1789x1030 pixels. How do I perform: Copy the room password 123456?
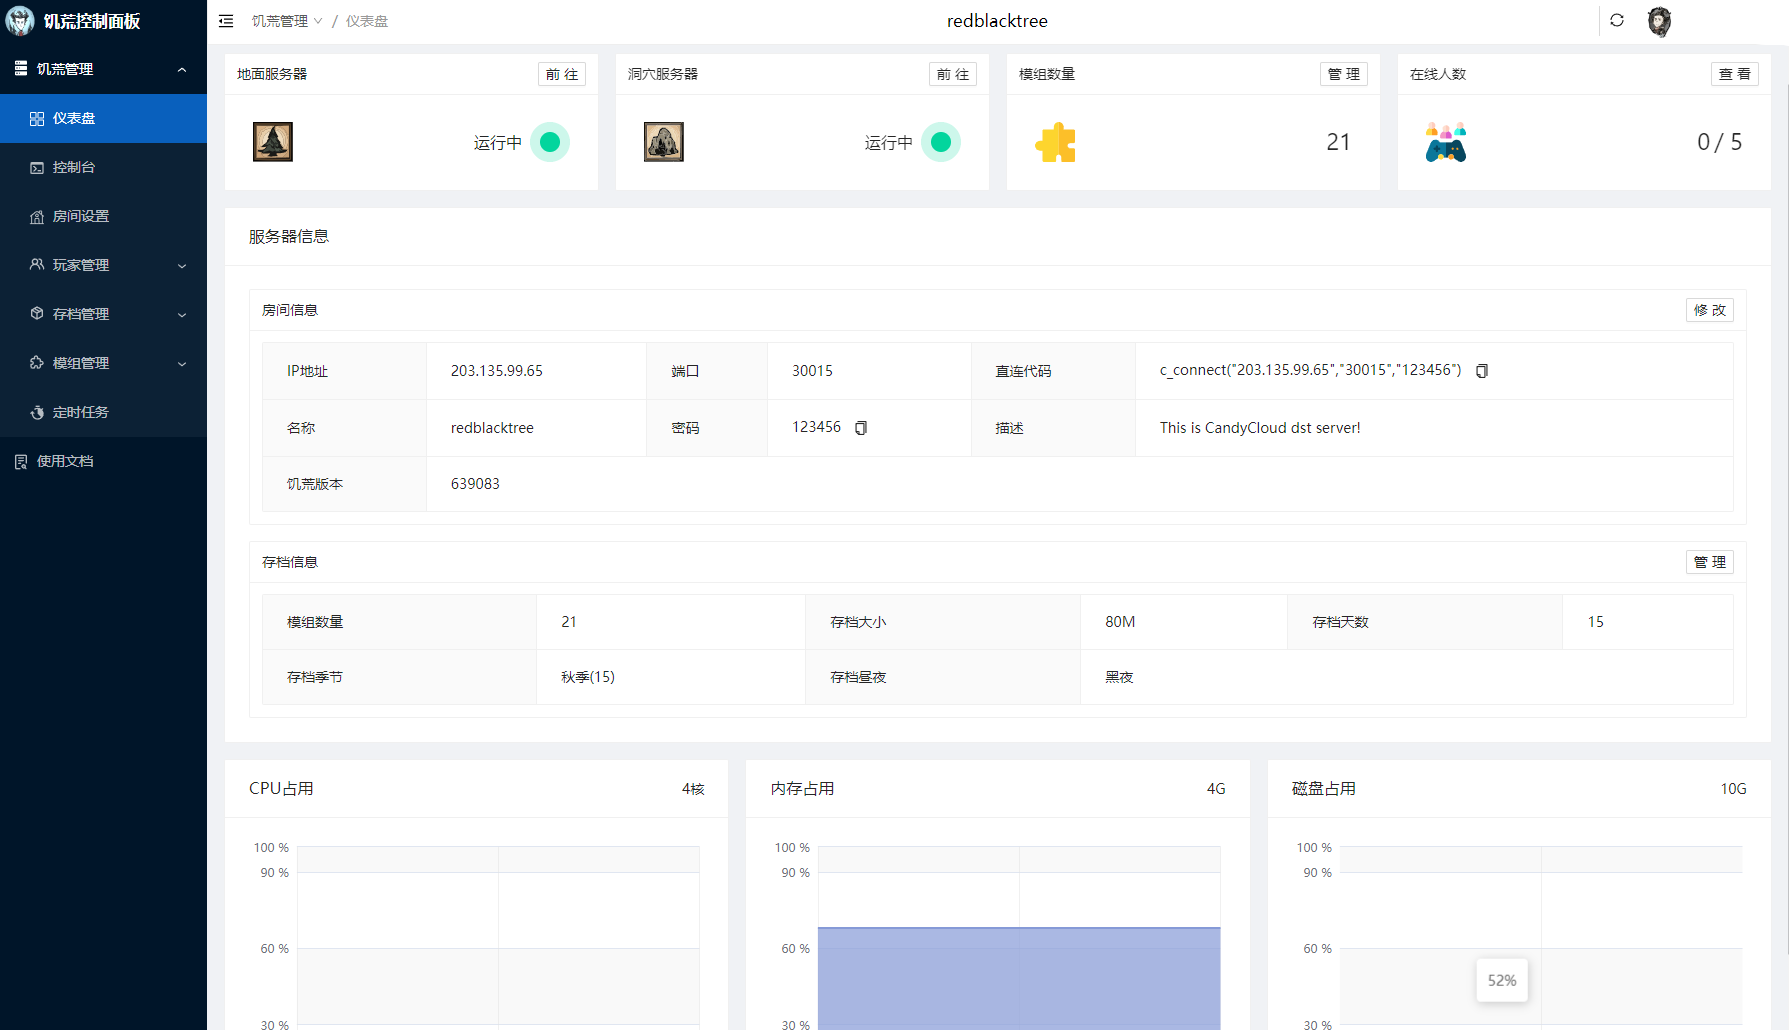[861, 428]
